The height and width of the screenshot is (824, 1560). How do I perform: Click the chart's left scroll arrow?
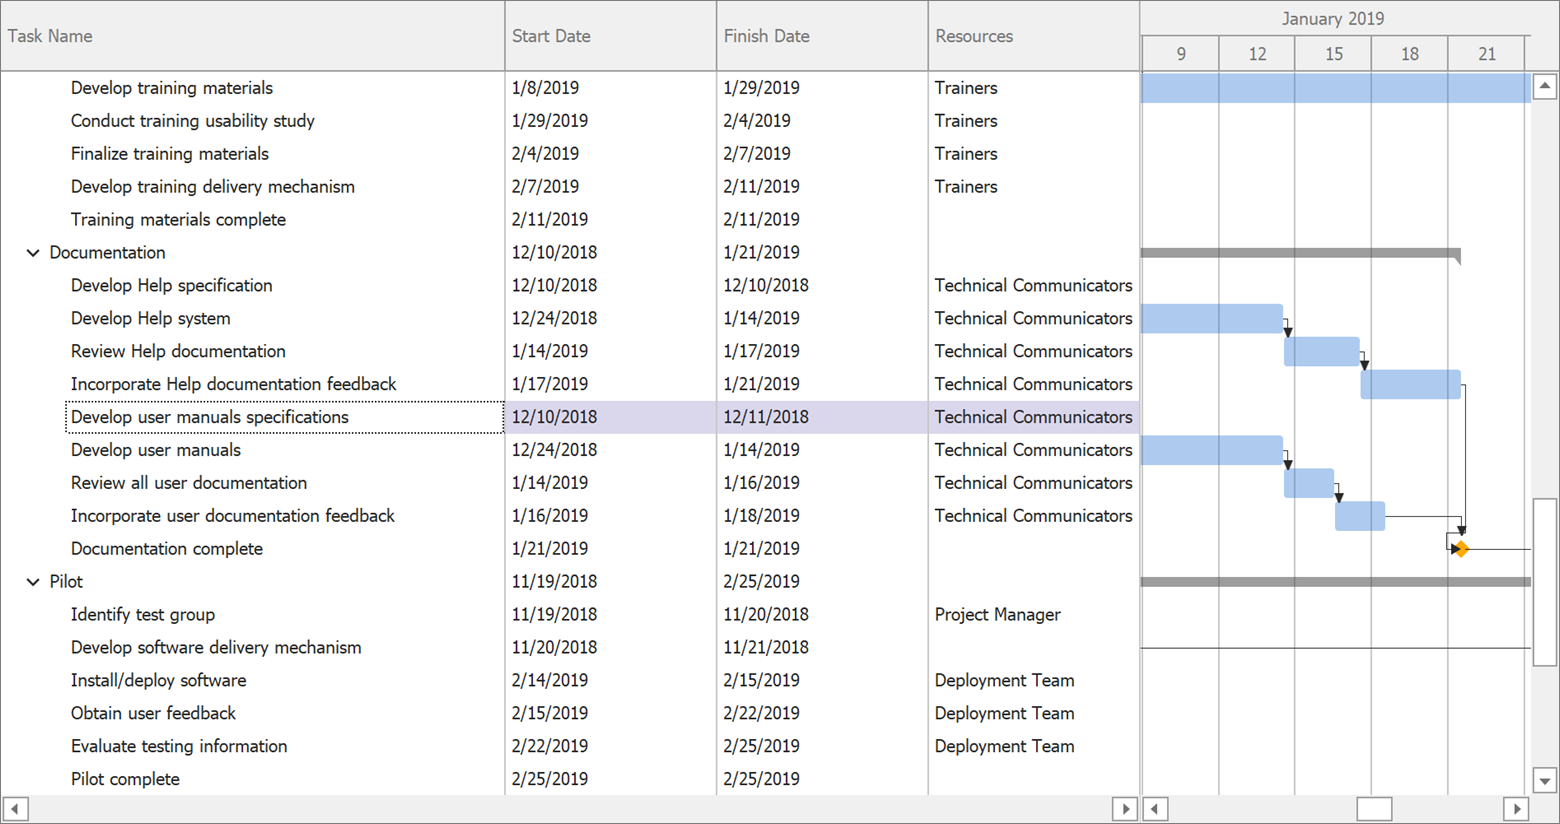pos(1155,808)
